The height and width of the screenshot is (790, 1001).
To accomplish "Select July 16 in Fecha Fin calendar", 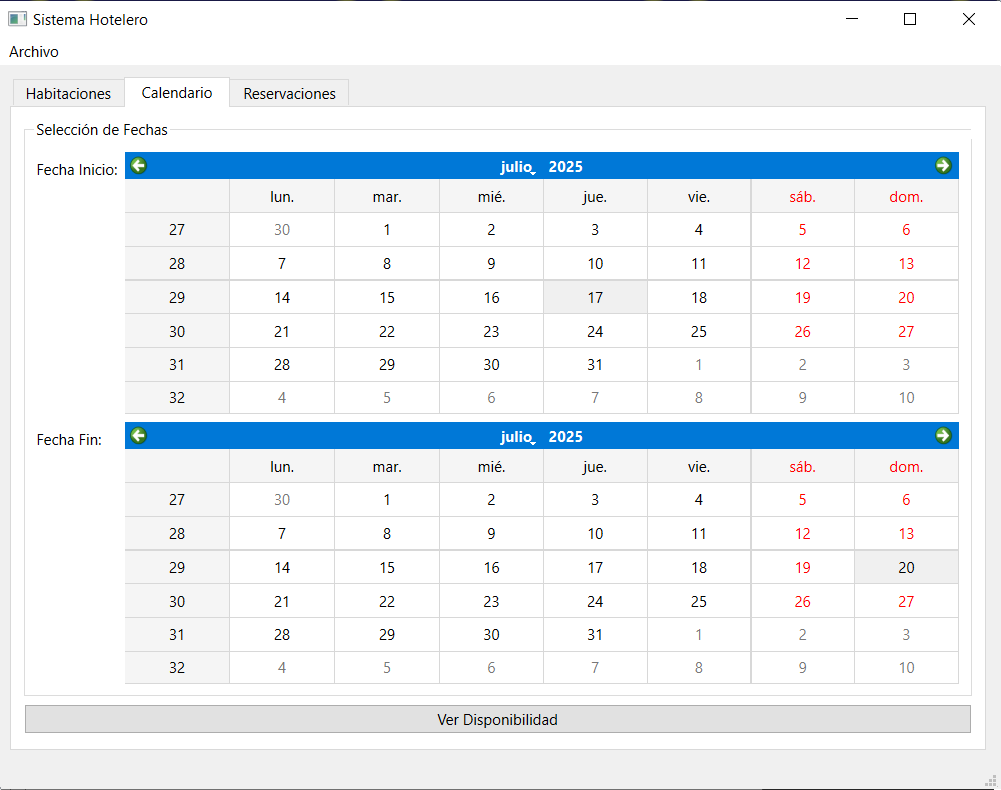I will pos(491,568).
